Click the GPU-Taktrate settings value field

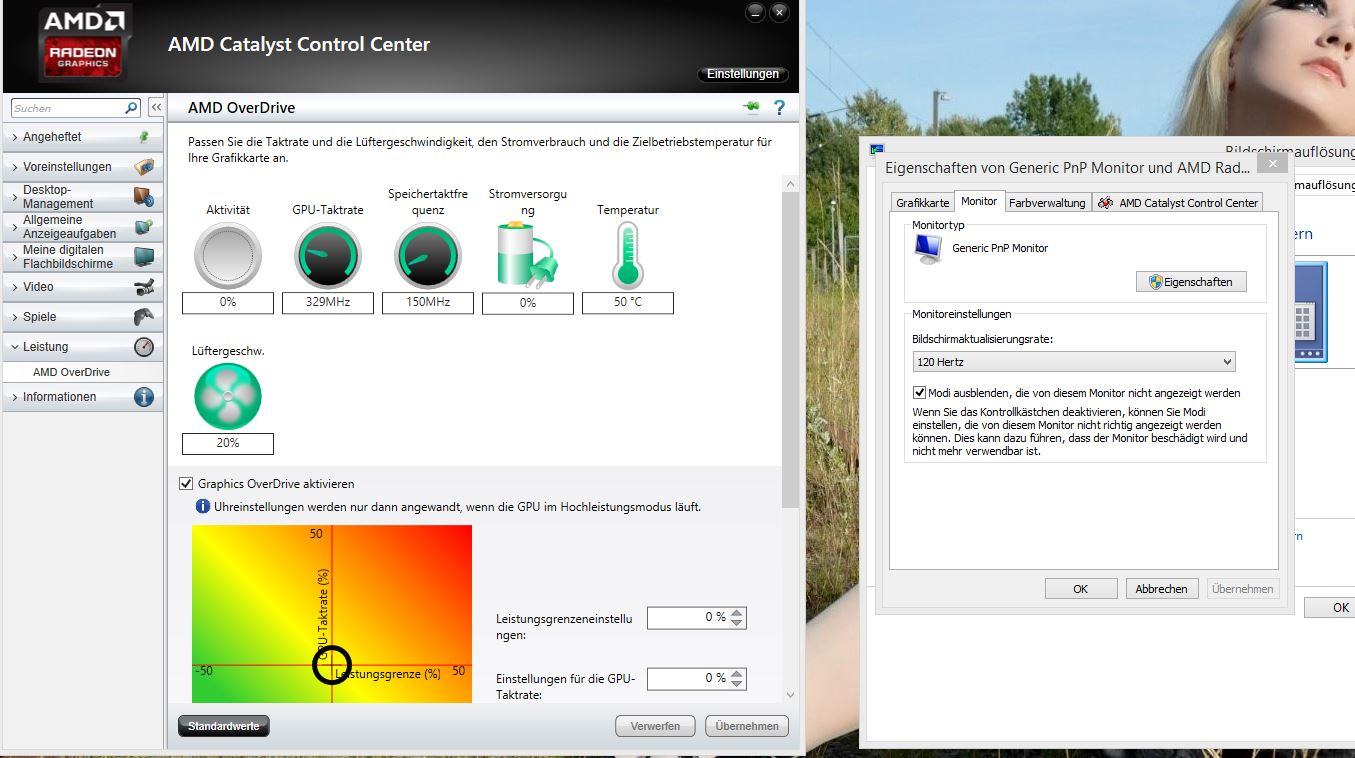pos(688,679)
